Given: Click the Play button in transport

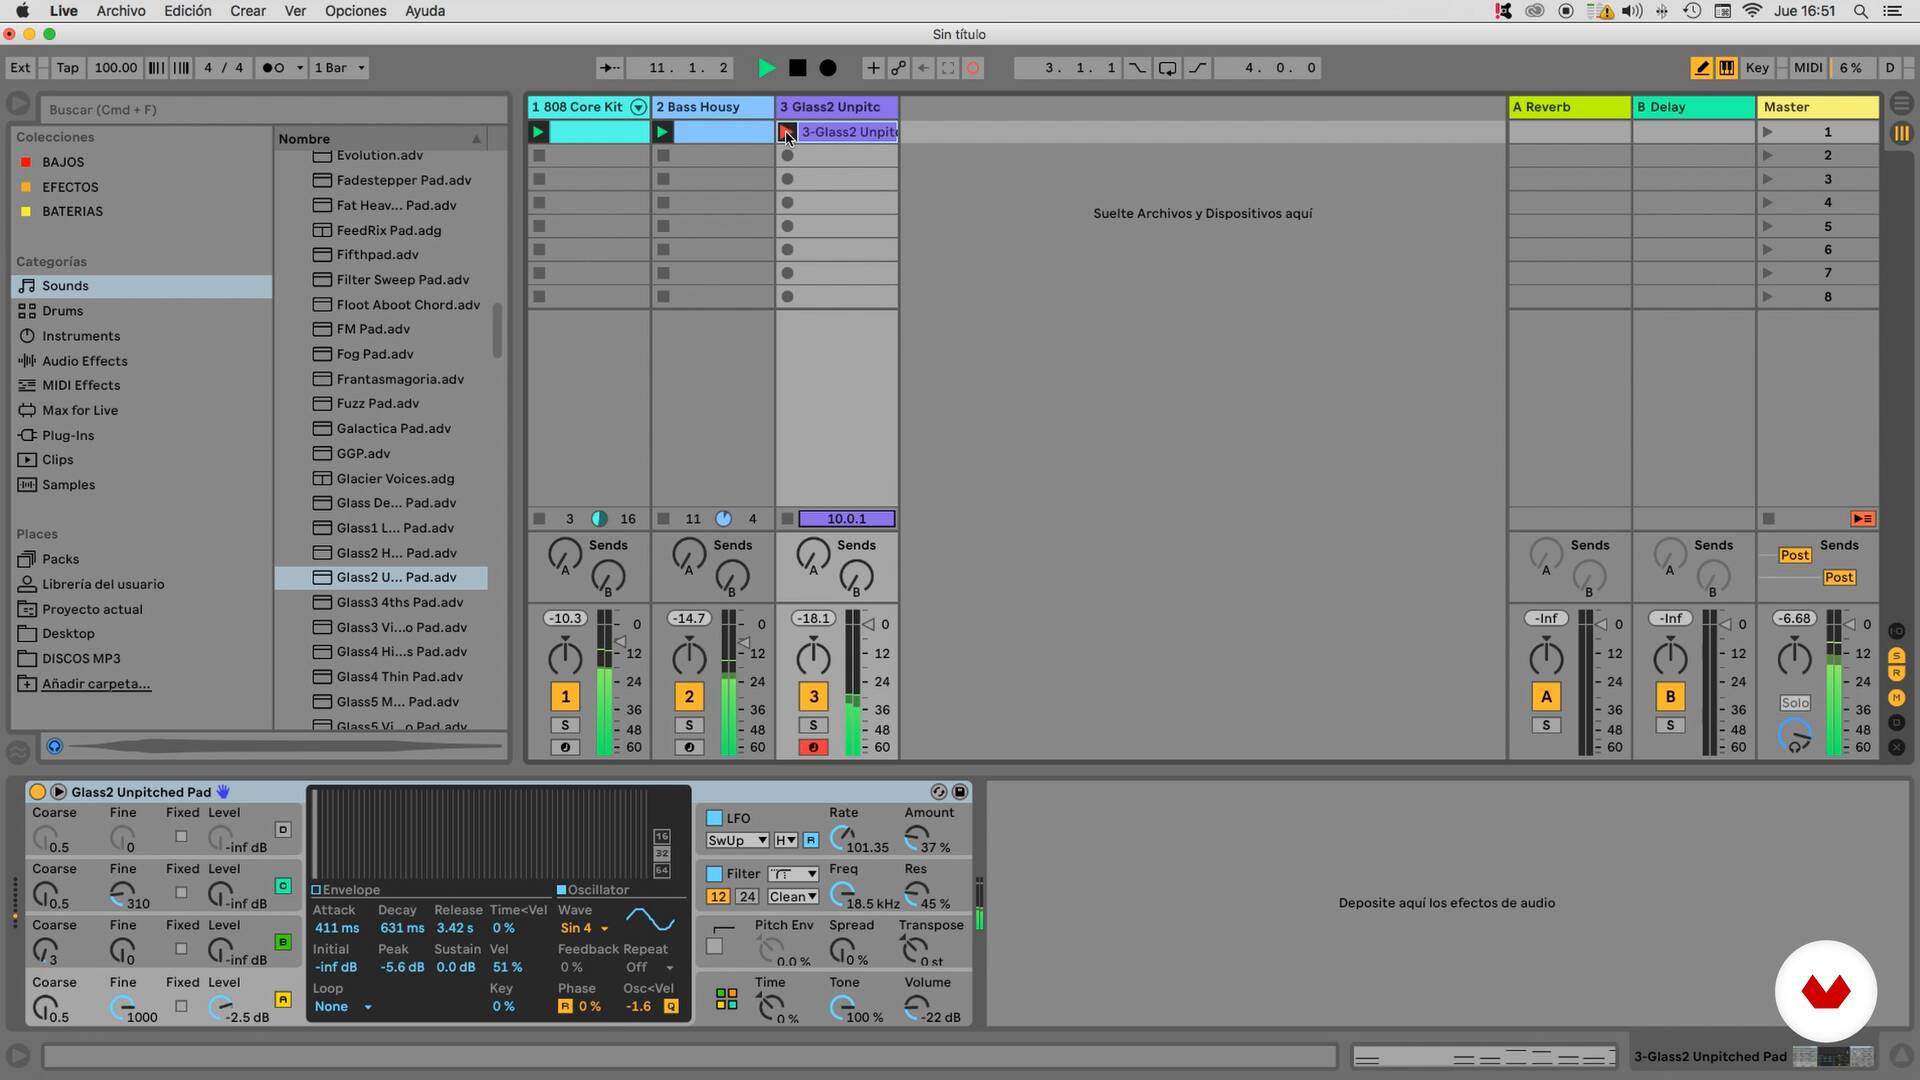Looking at the screenshot, I should (x=766, y=68).
